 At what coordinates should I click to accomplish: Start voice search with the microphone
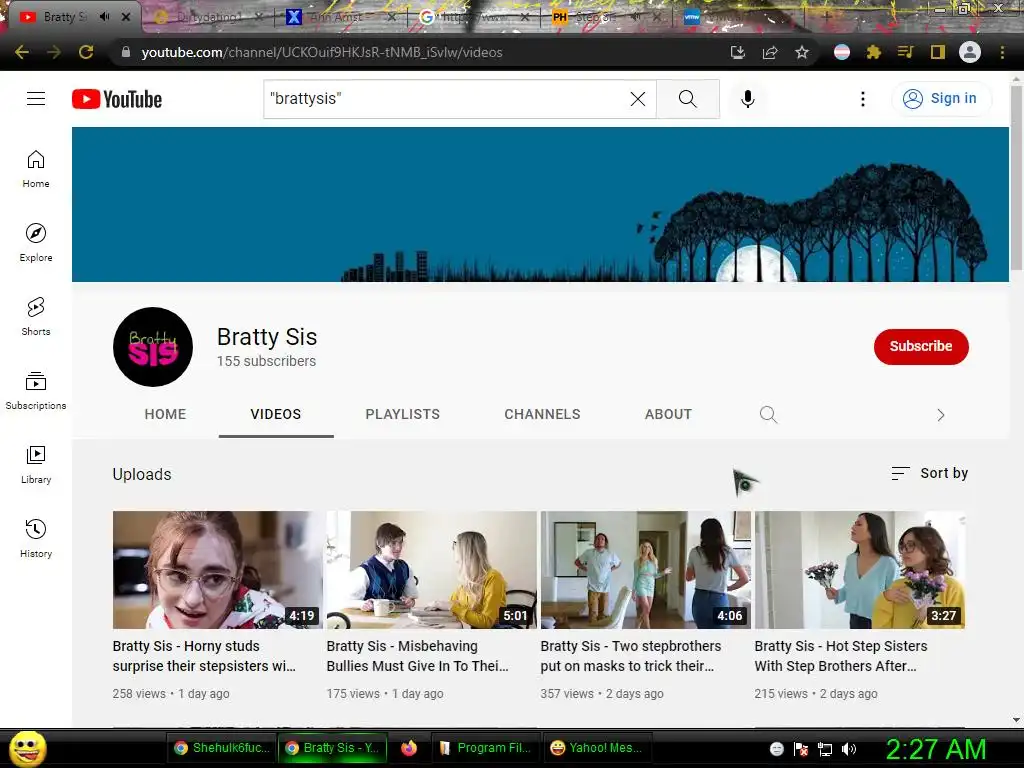point(748,99)
